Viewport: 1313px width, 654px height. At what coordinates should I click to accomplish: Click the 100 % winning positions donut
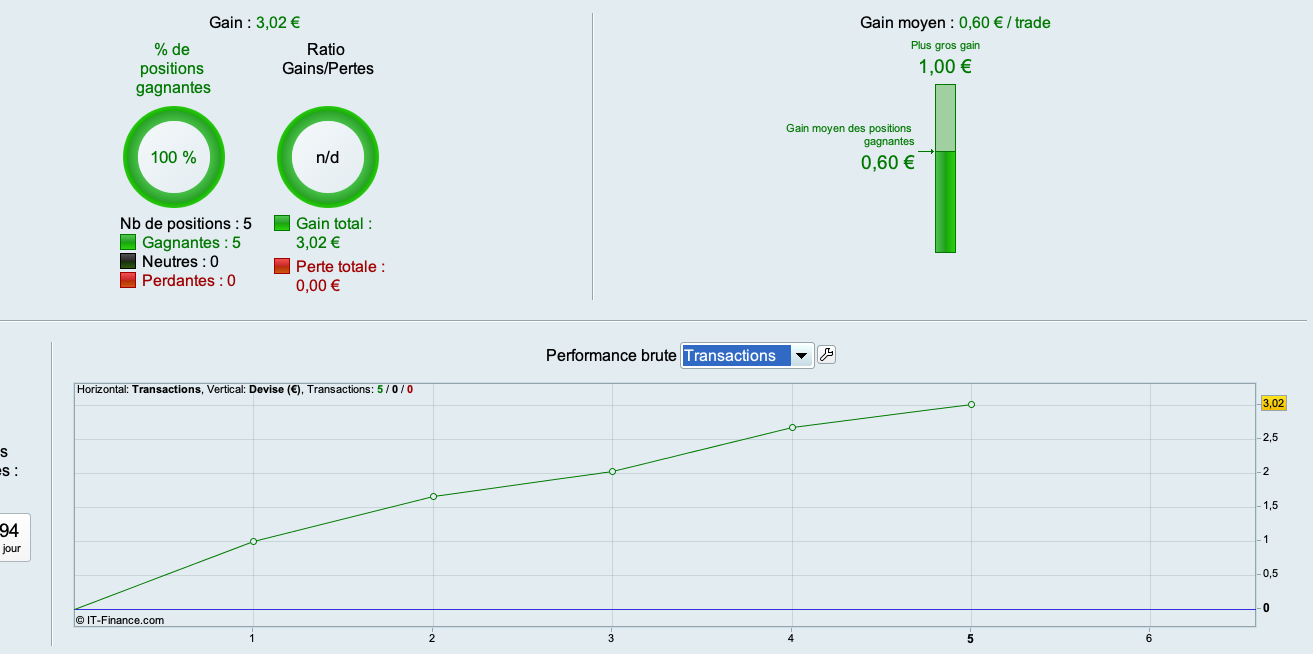click(174, 157)
